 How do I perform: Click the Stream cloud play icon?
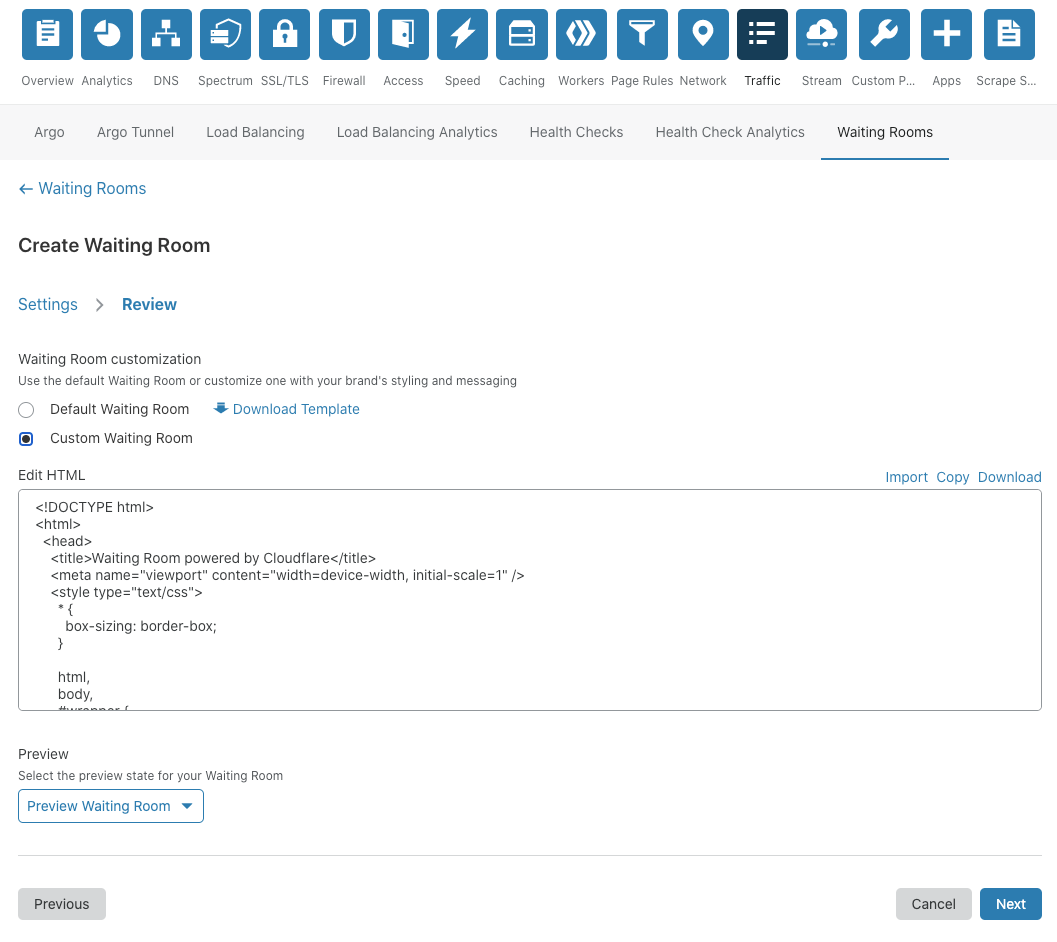coord(821,35)
